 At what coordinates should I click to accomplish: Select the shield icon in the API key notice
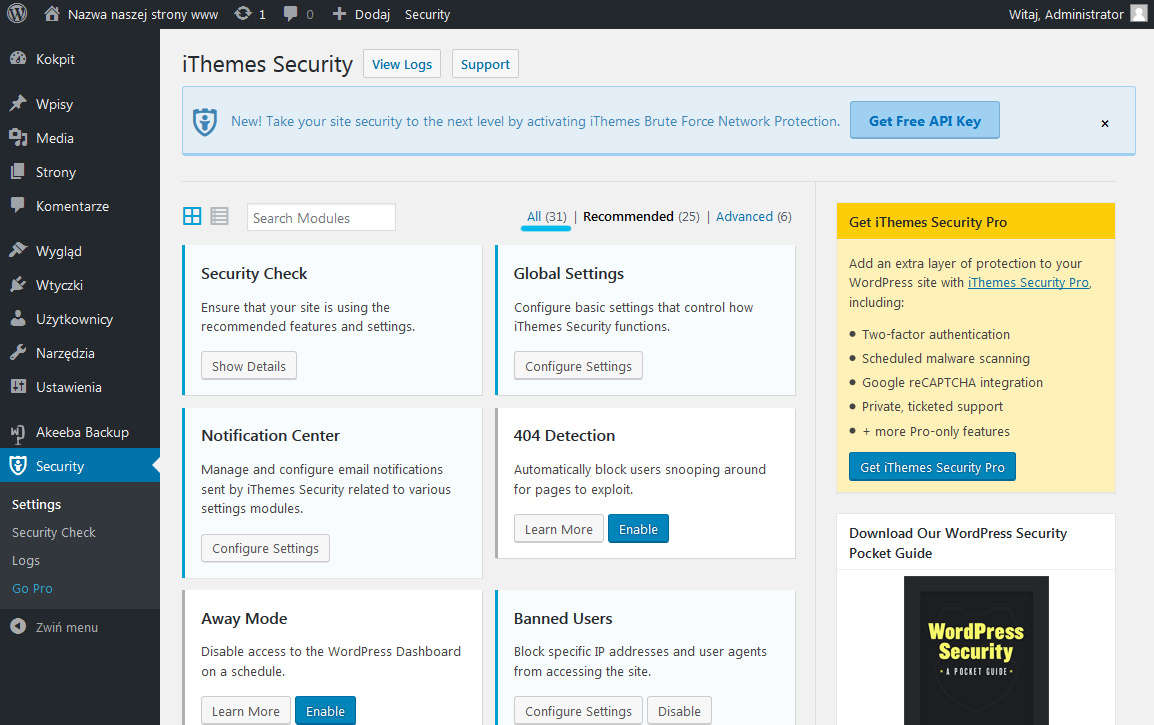pos(205,121)
